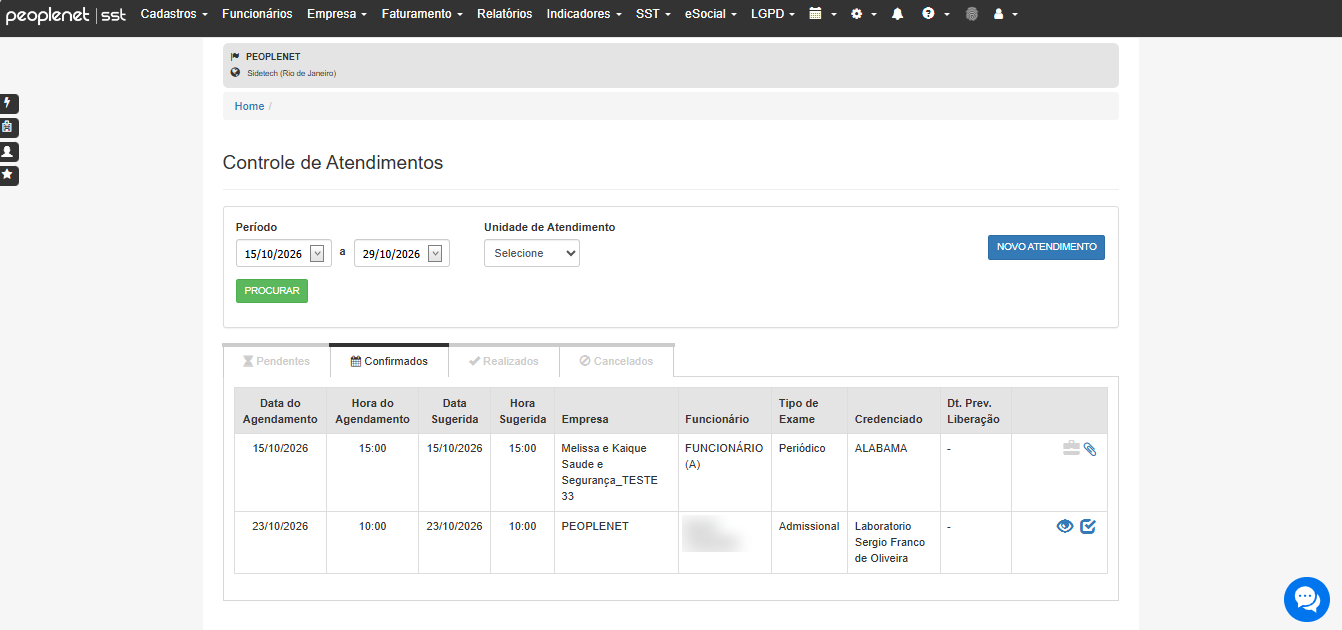
Task: Expand the SST menu
Action: tap(653, 14)
